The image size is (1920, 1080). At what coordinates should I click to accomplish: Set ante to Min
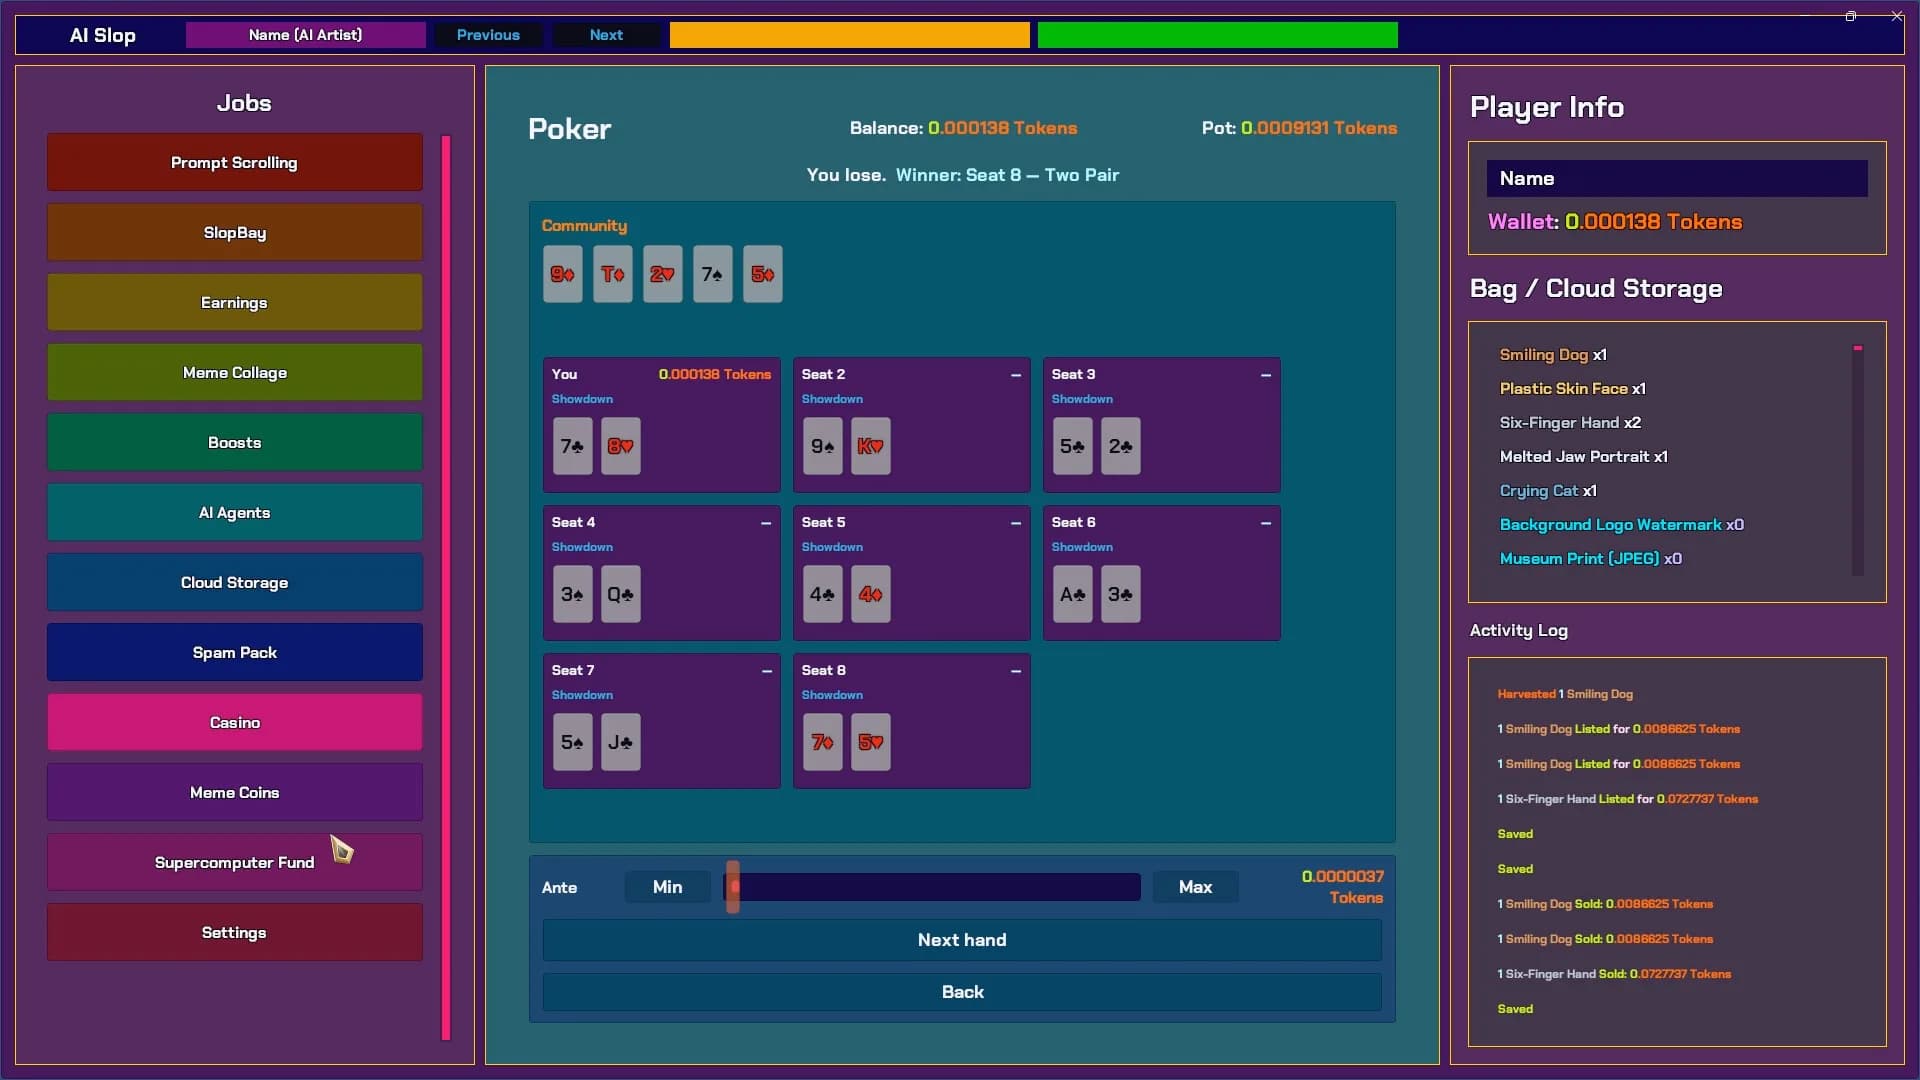point(667,887)
